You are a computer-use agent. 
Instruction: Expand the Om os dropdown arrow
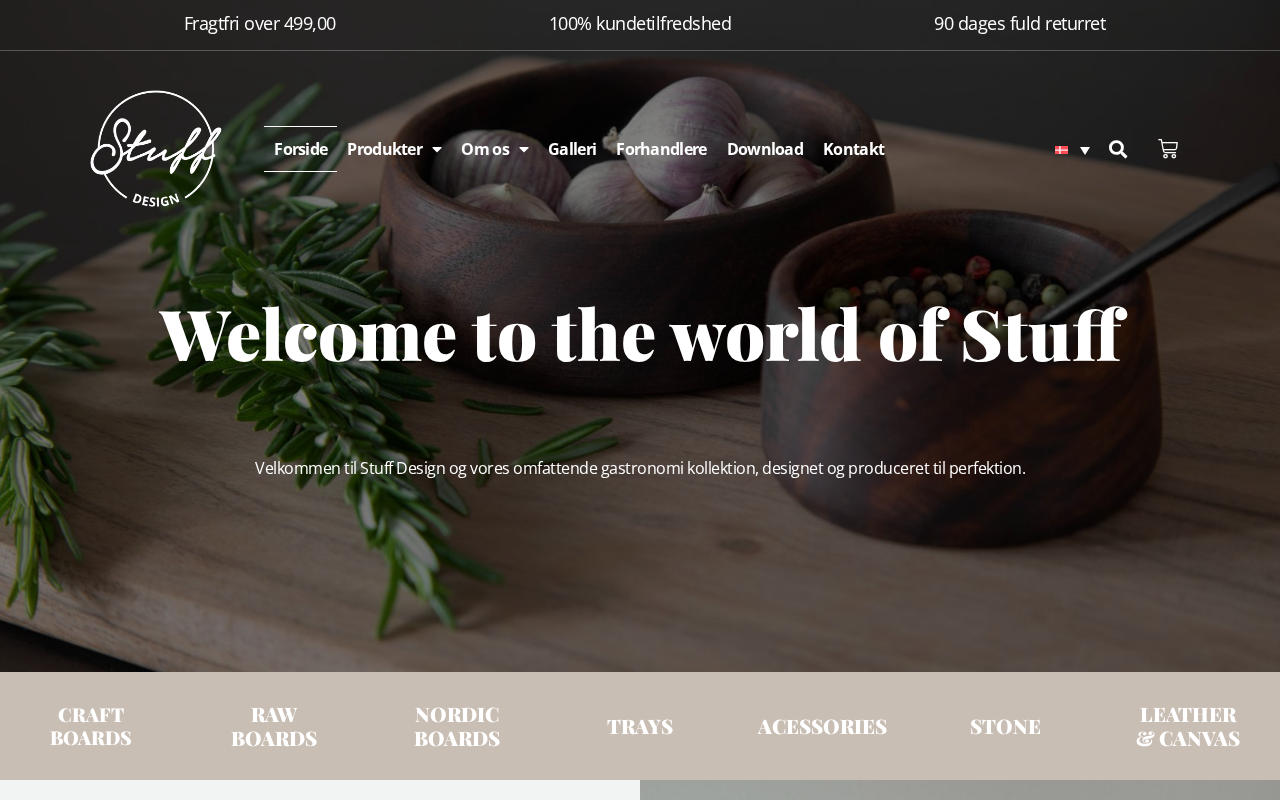(524, 150)
